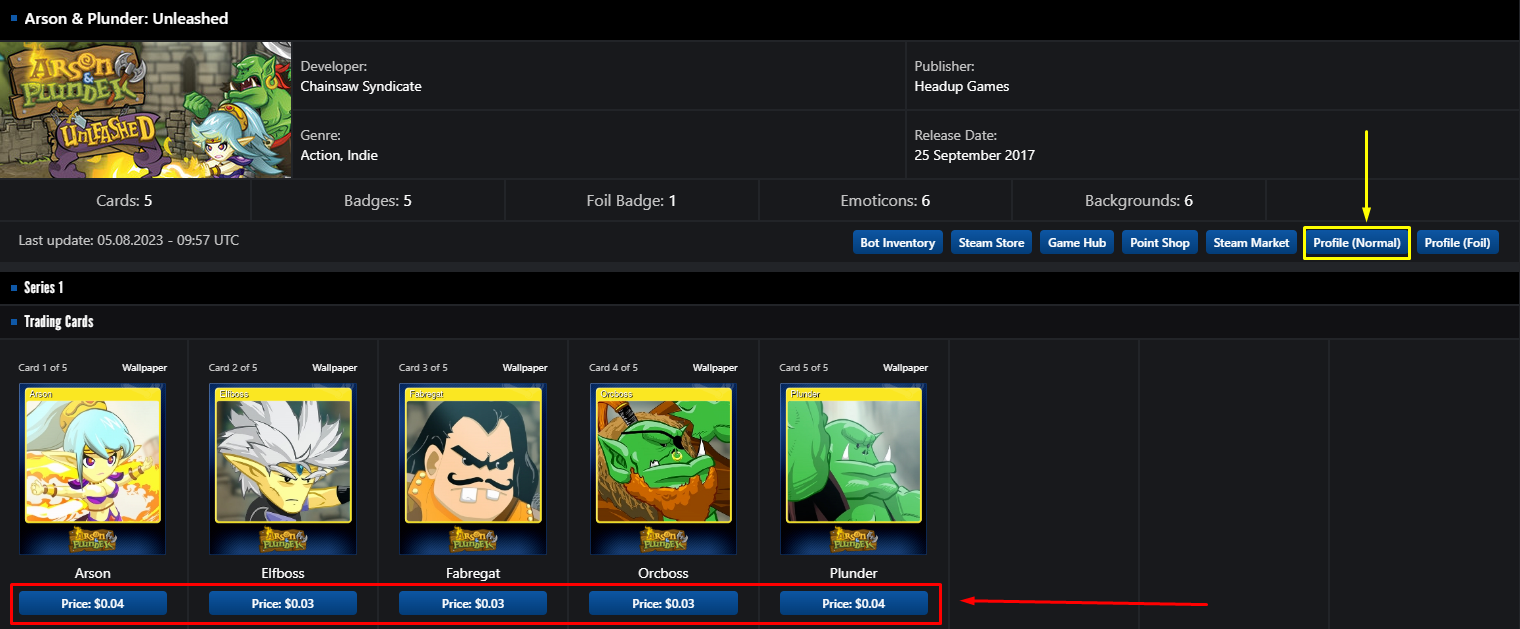This screenshot has height=629, width=1520.
Task: Click the Plunder card name label
Action: [854, 573]
